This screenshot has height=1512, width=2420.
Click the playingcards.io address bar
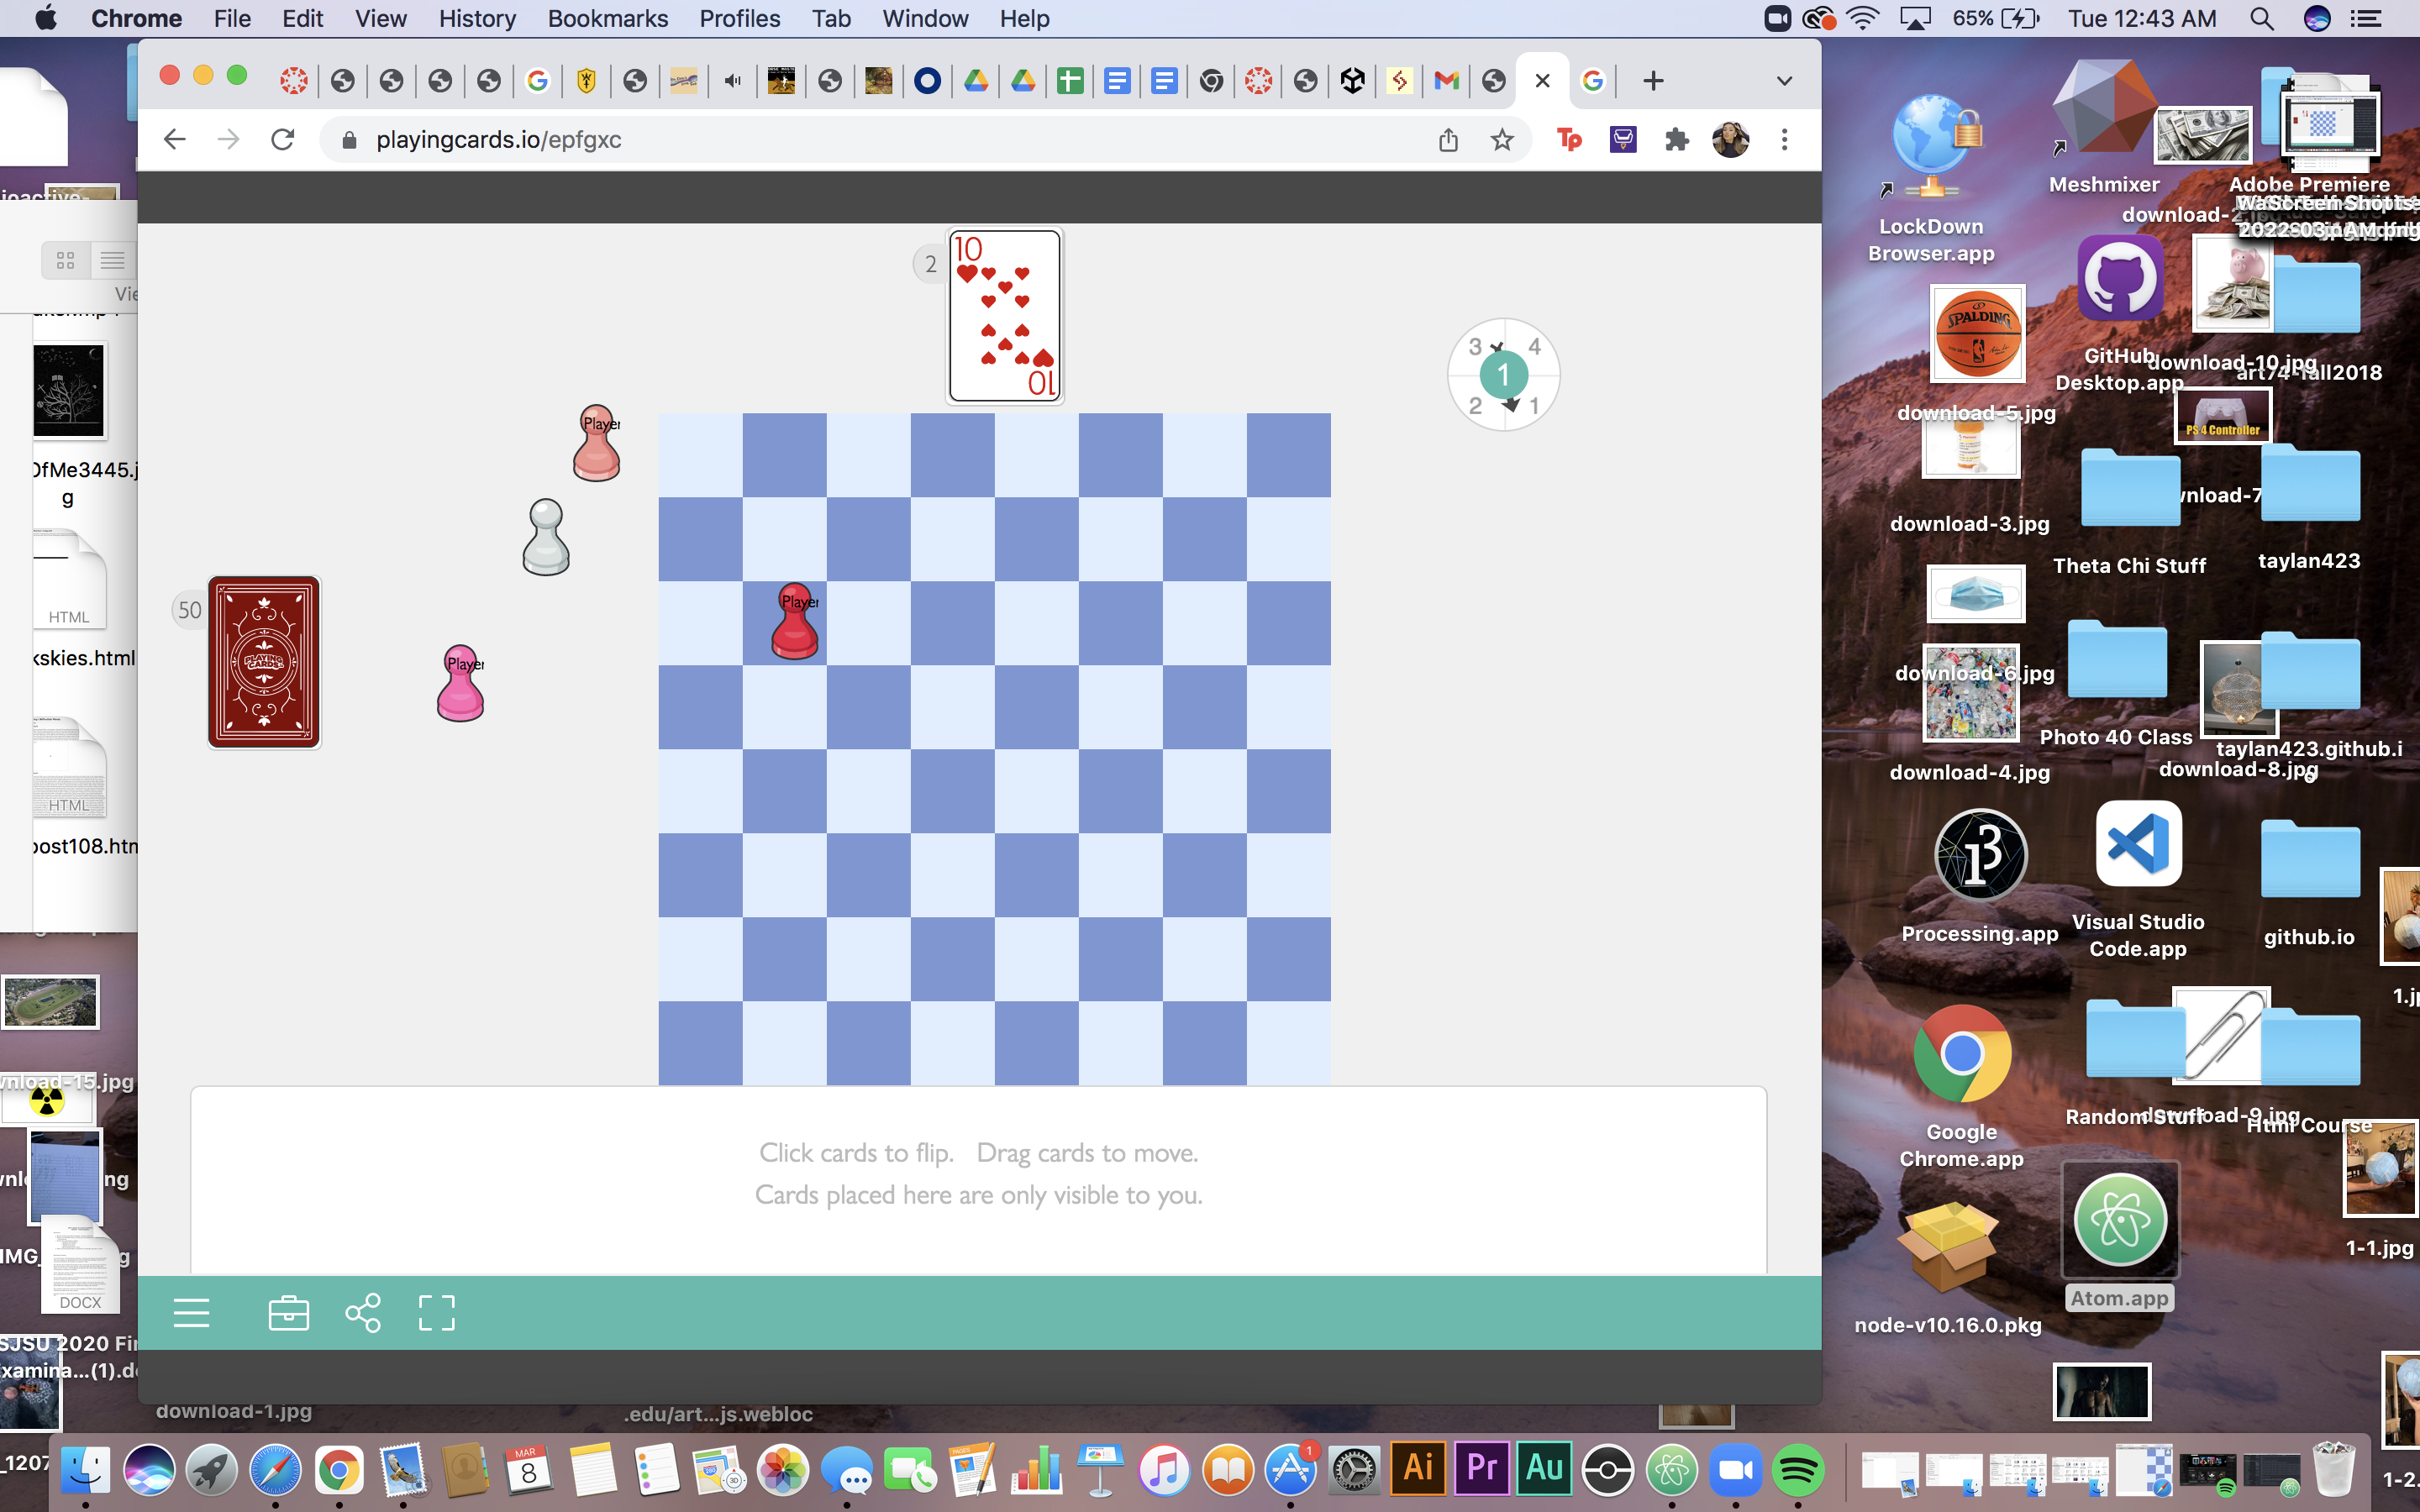click(x=880, y=140)
